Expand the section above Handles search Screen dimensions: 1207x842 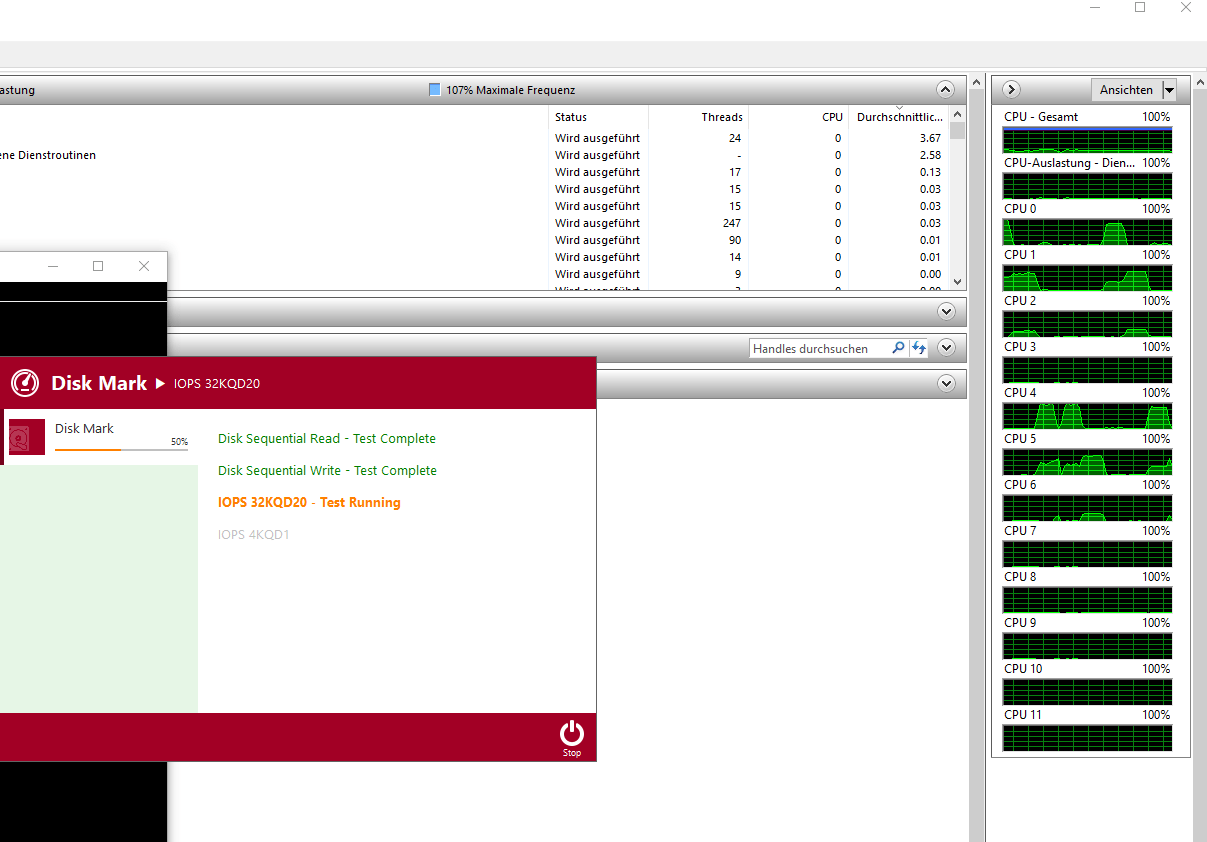pos(946,312)
